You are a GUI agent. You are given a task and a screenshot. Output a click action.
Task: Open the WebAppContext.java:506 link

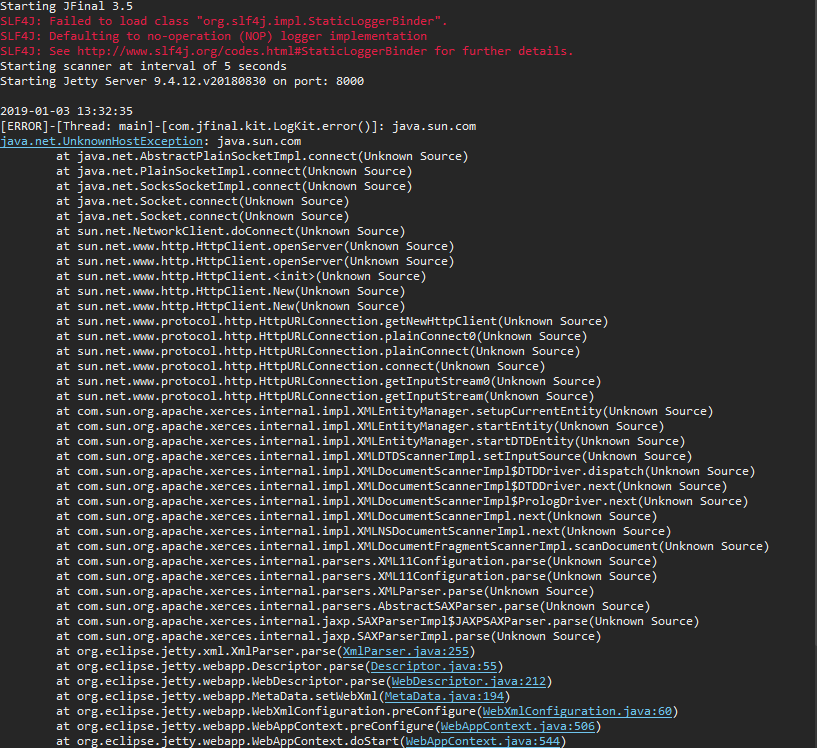pyautogui.click(x=517, y=727)
